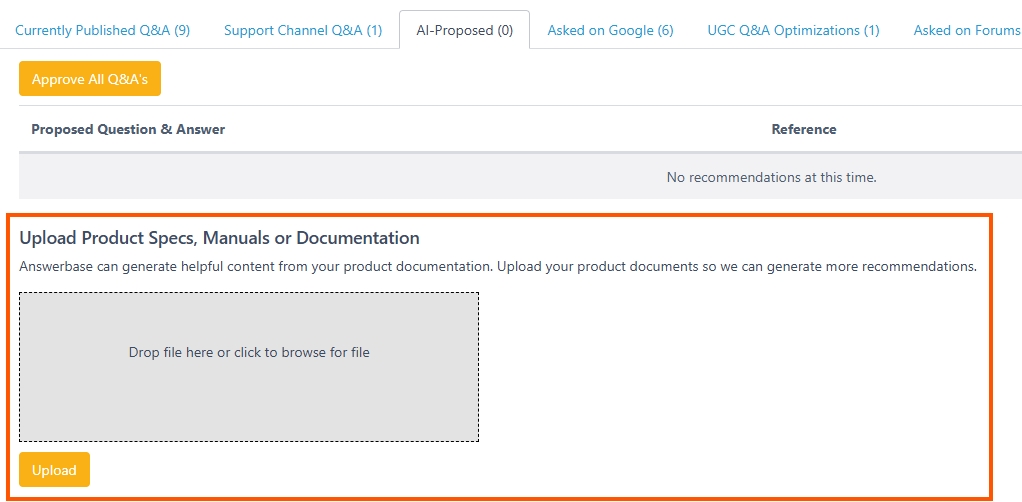Click blank space right of the drop zone
Screen dimensions: 1022x502
click(x=730, y=367)
